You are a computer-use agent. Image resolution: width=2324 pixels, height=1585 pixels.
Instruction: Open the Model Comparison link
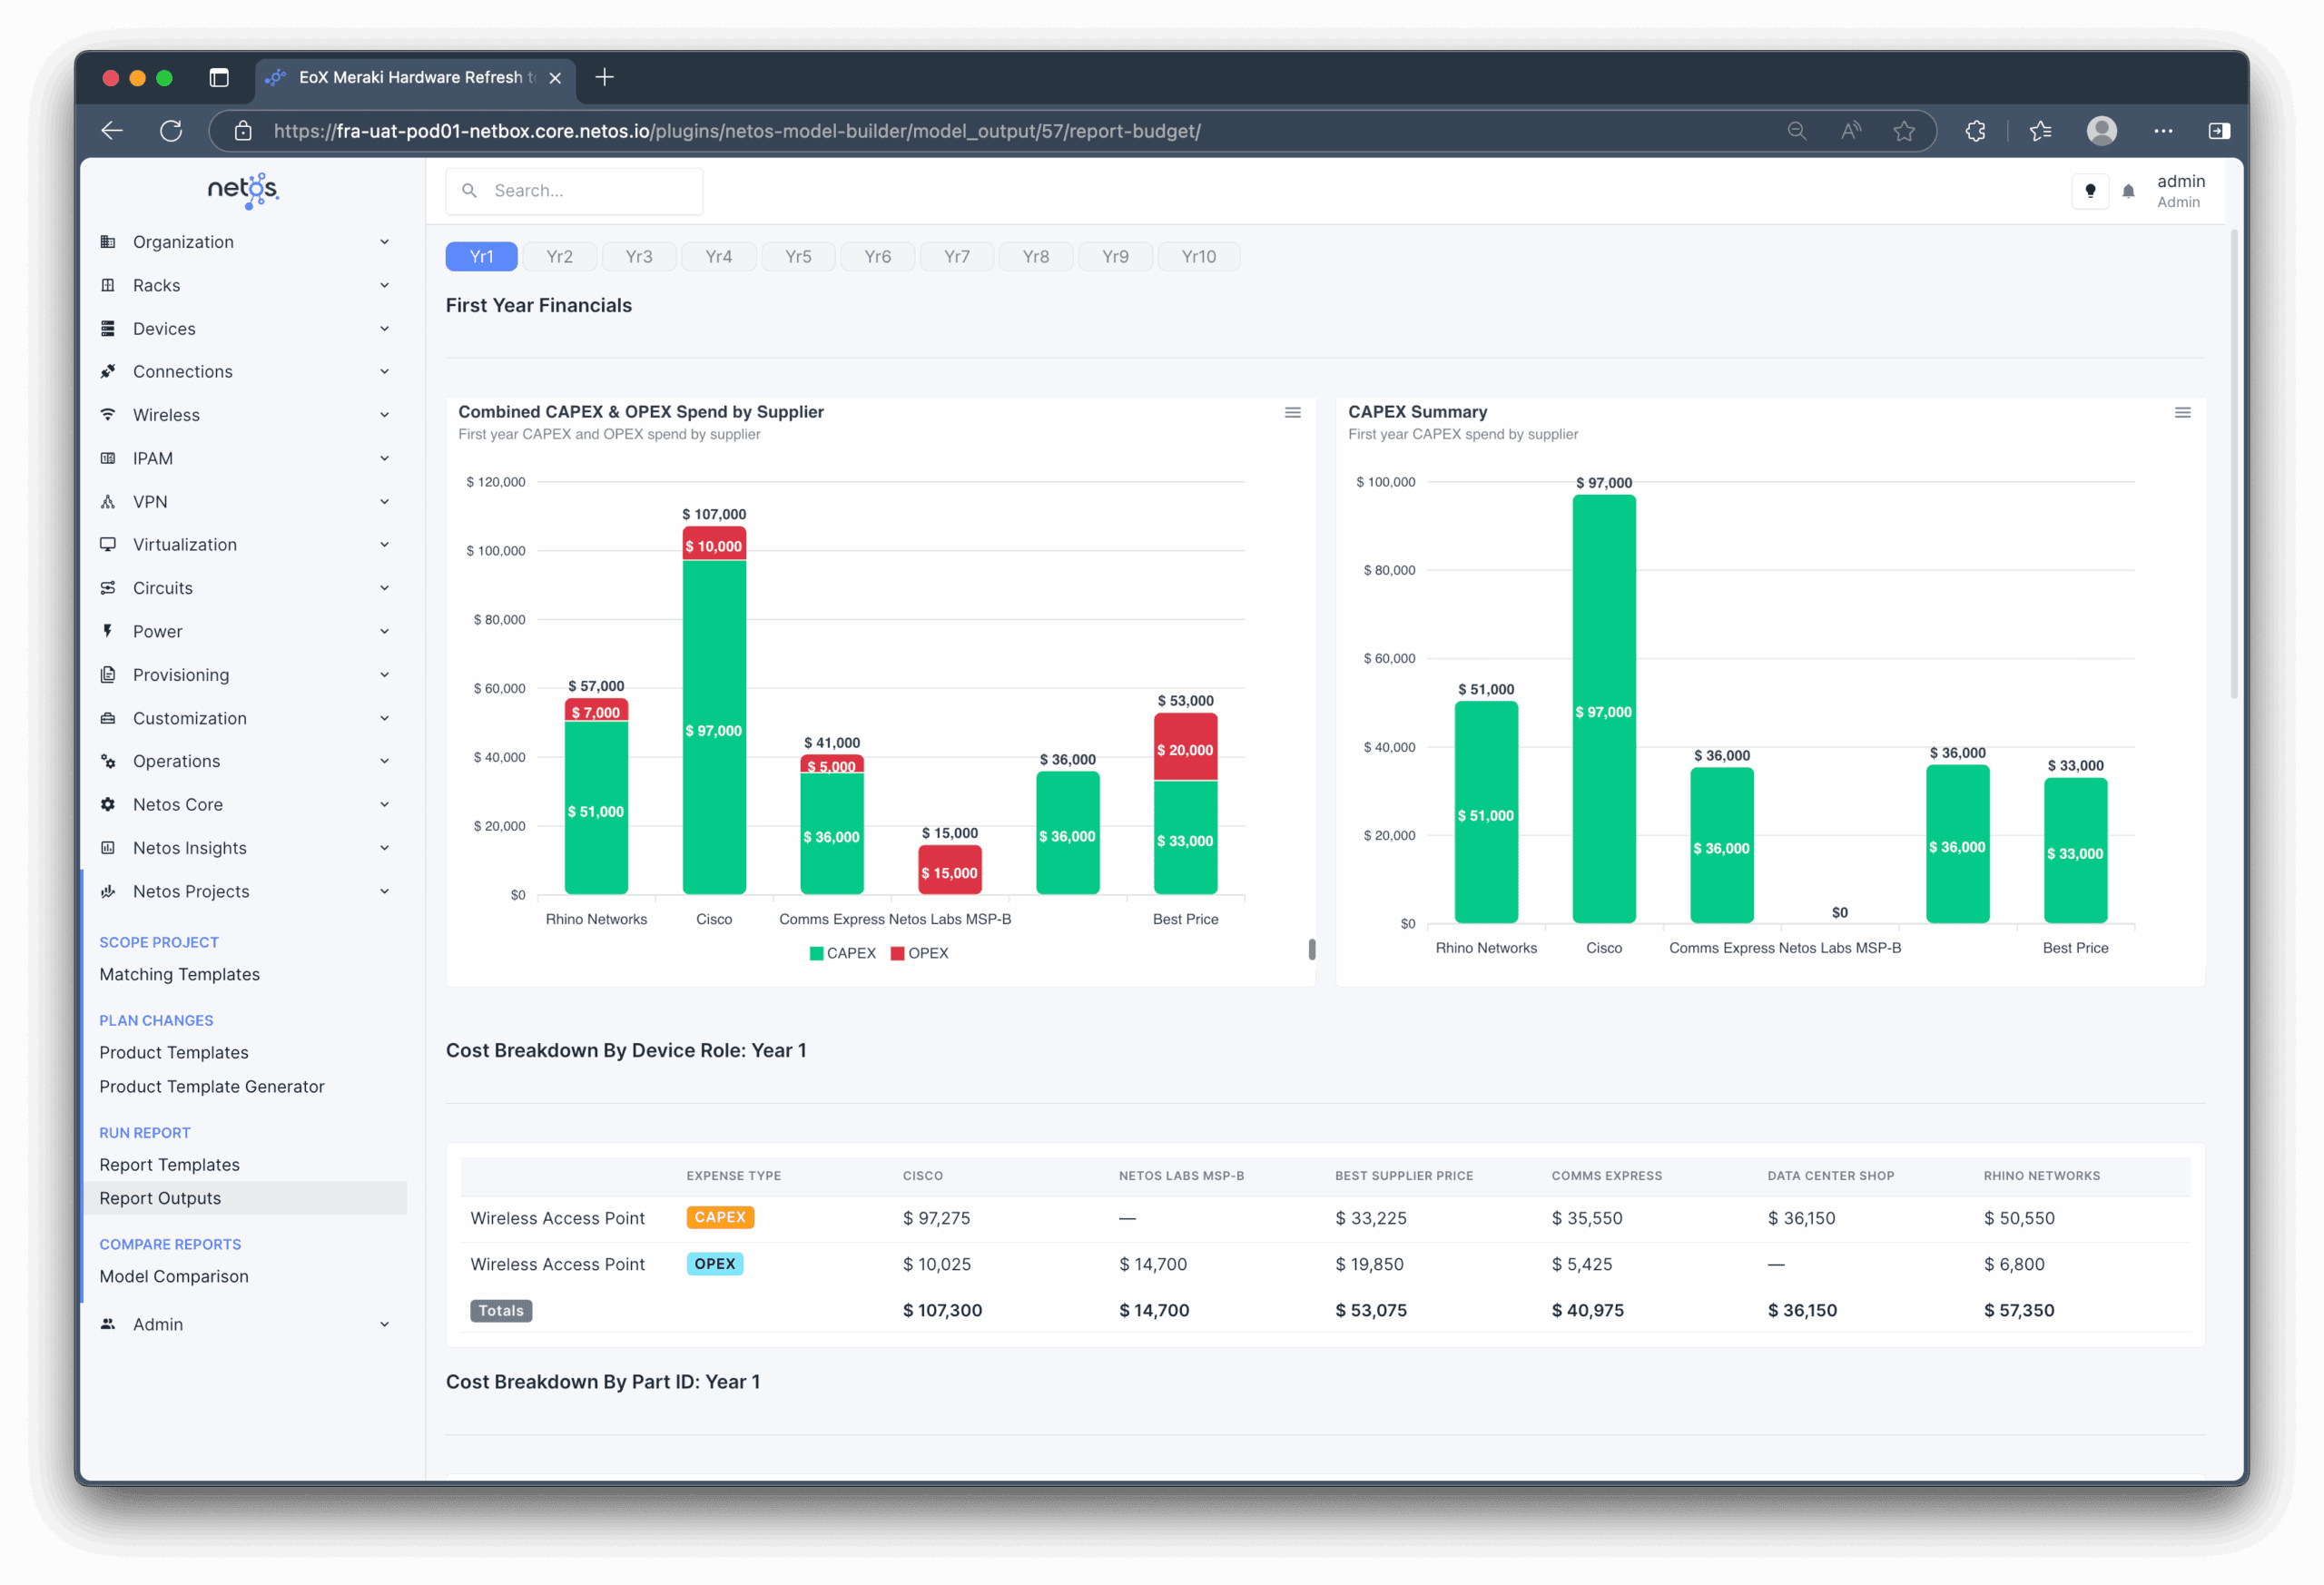pyautogui.click(x=174, y=1276)
